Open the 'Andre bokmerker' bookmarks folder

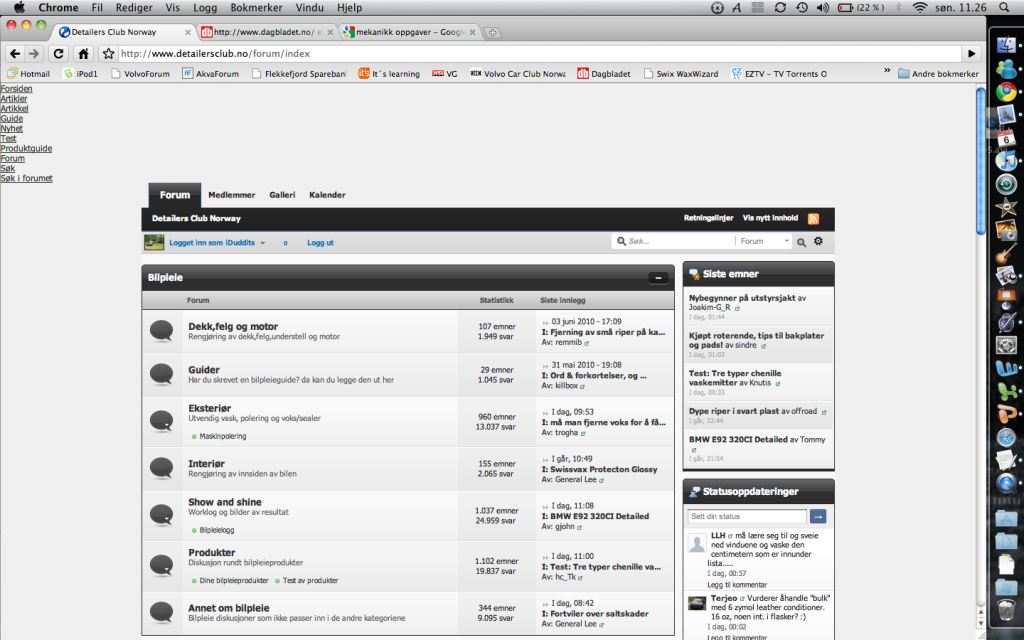[938, 74]
